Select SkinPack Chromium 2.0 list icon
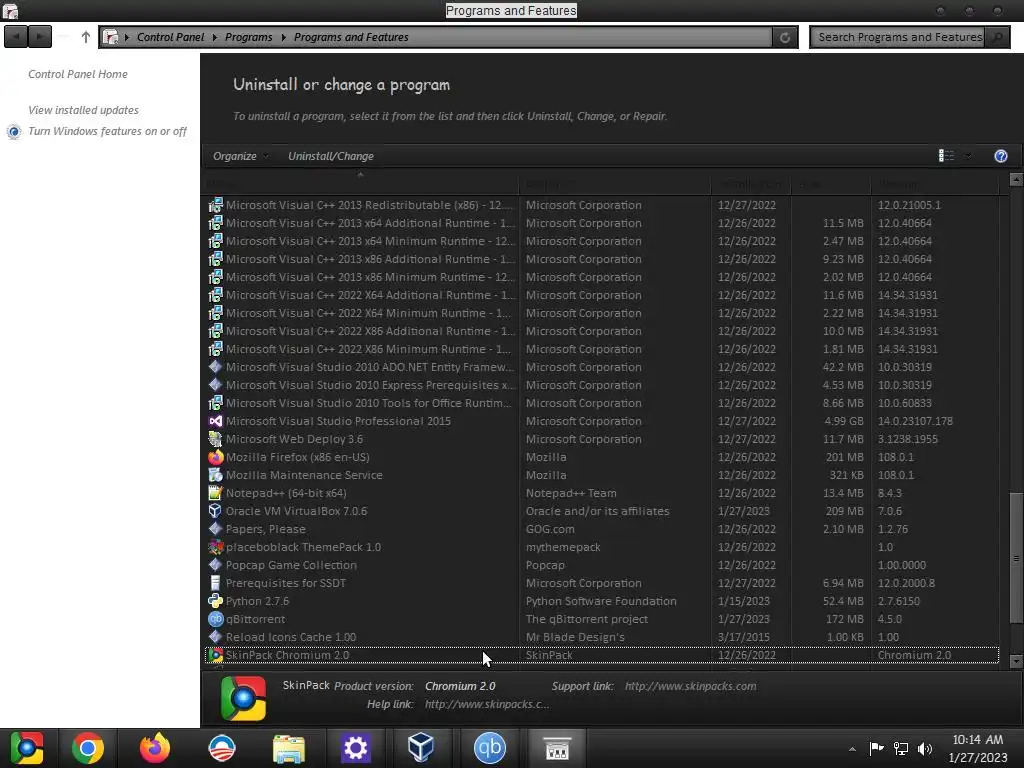The image size is (1024, 768). (216, 655)
